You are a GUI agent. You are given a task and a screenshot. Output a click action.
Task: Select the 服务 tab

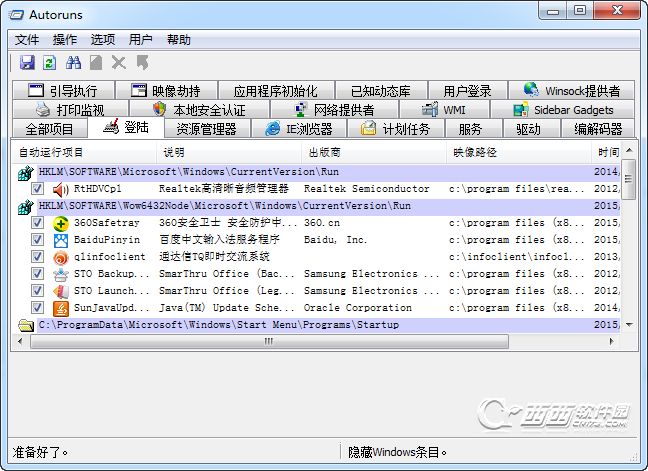(x=474, y=129)
